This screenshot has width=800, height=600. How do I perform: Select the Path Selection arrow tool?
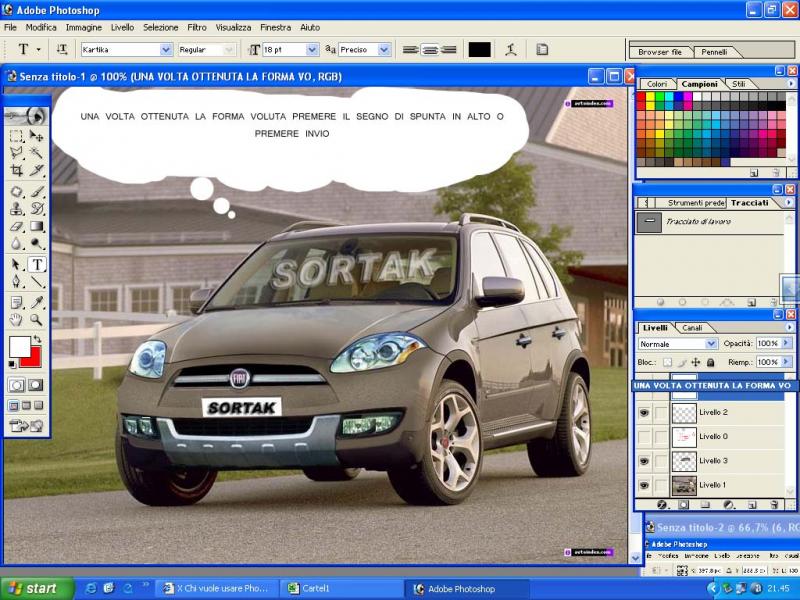tap(16, 264)
